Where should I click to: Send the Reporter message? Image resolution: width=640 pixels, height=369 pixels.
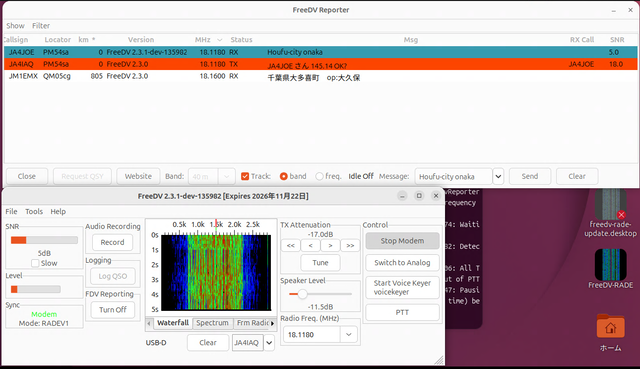(530, 176)
